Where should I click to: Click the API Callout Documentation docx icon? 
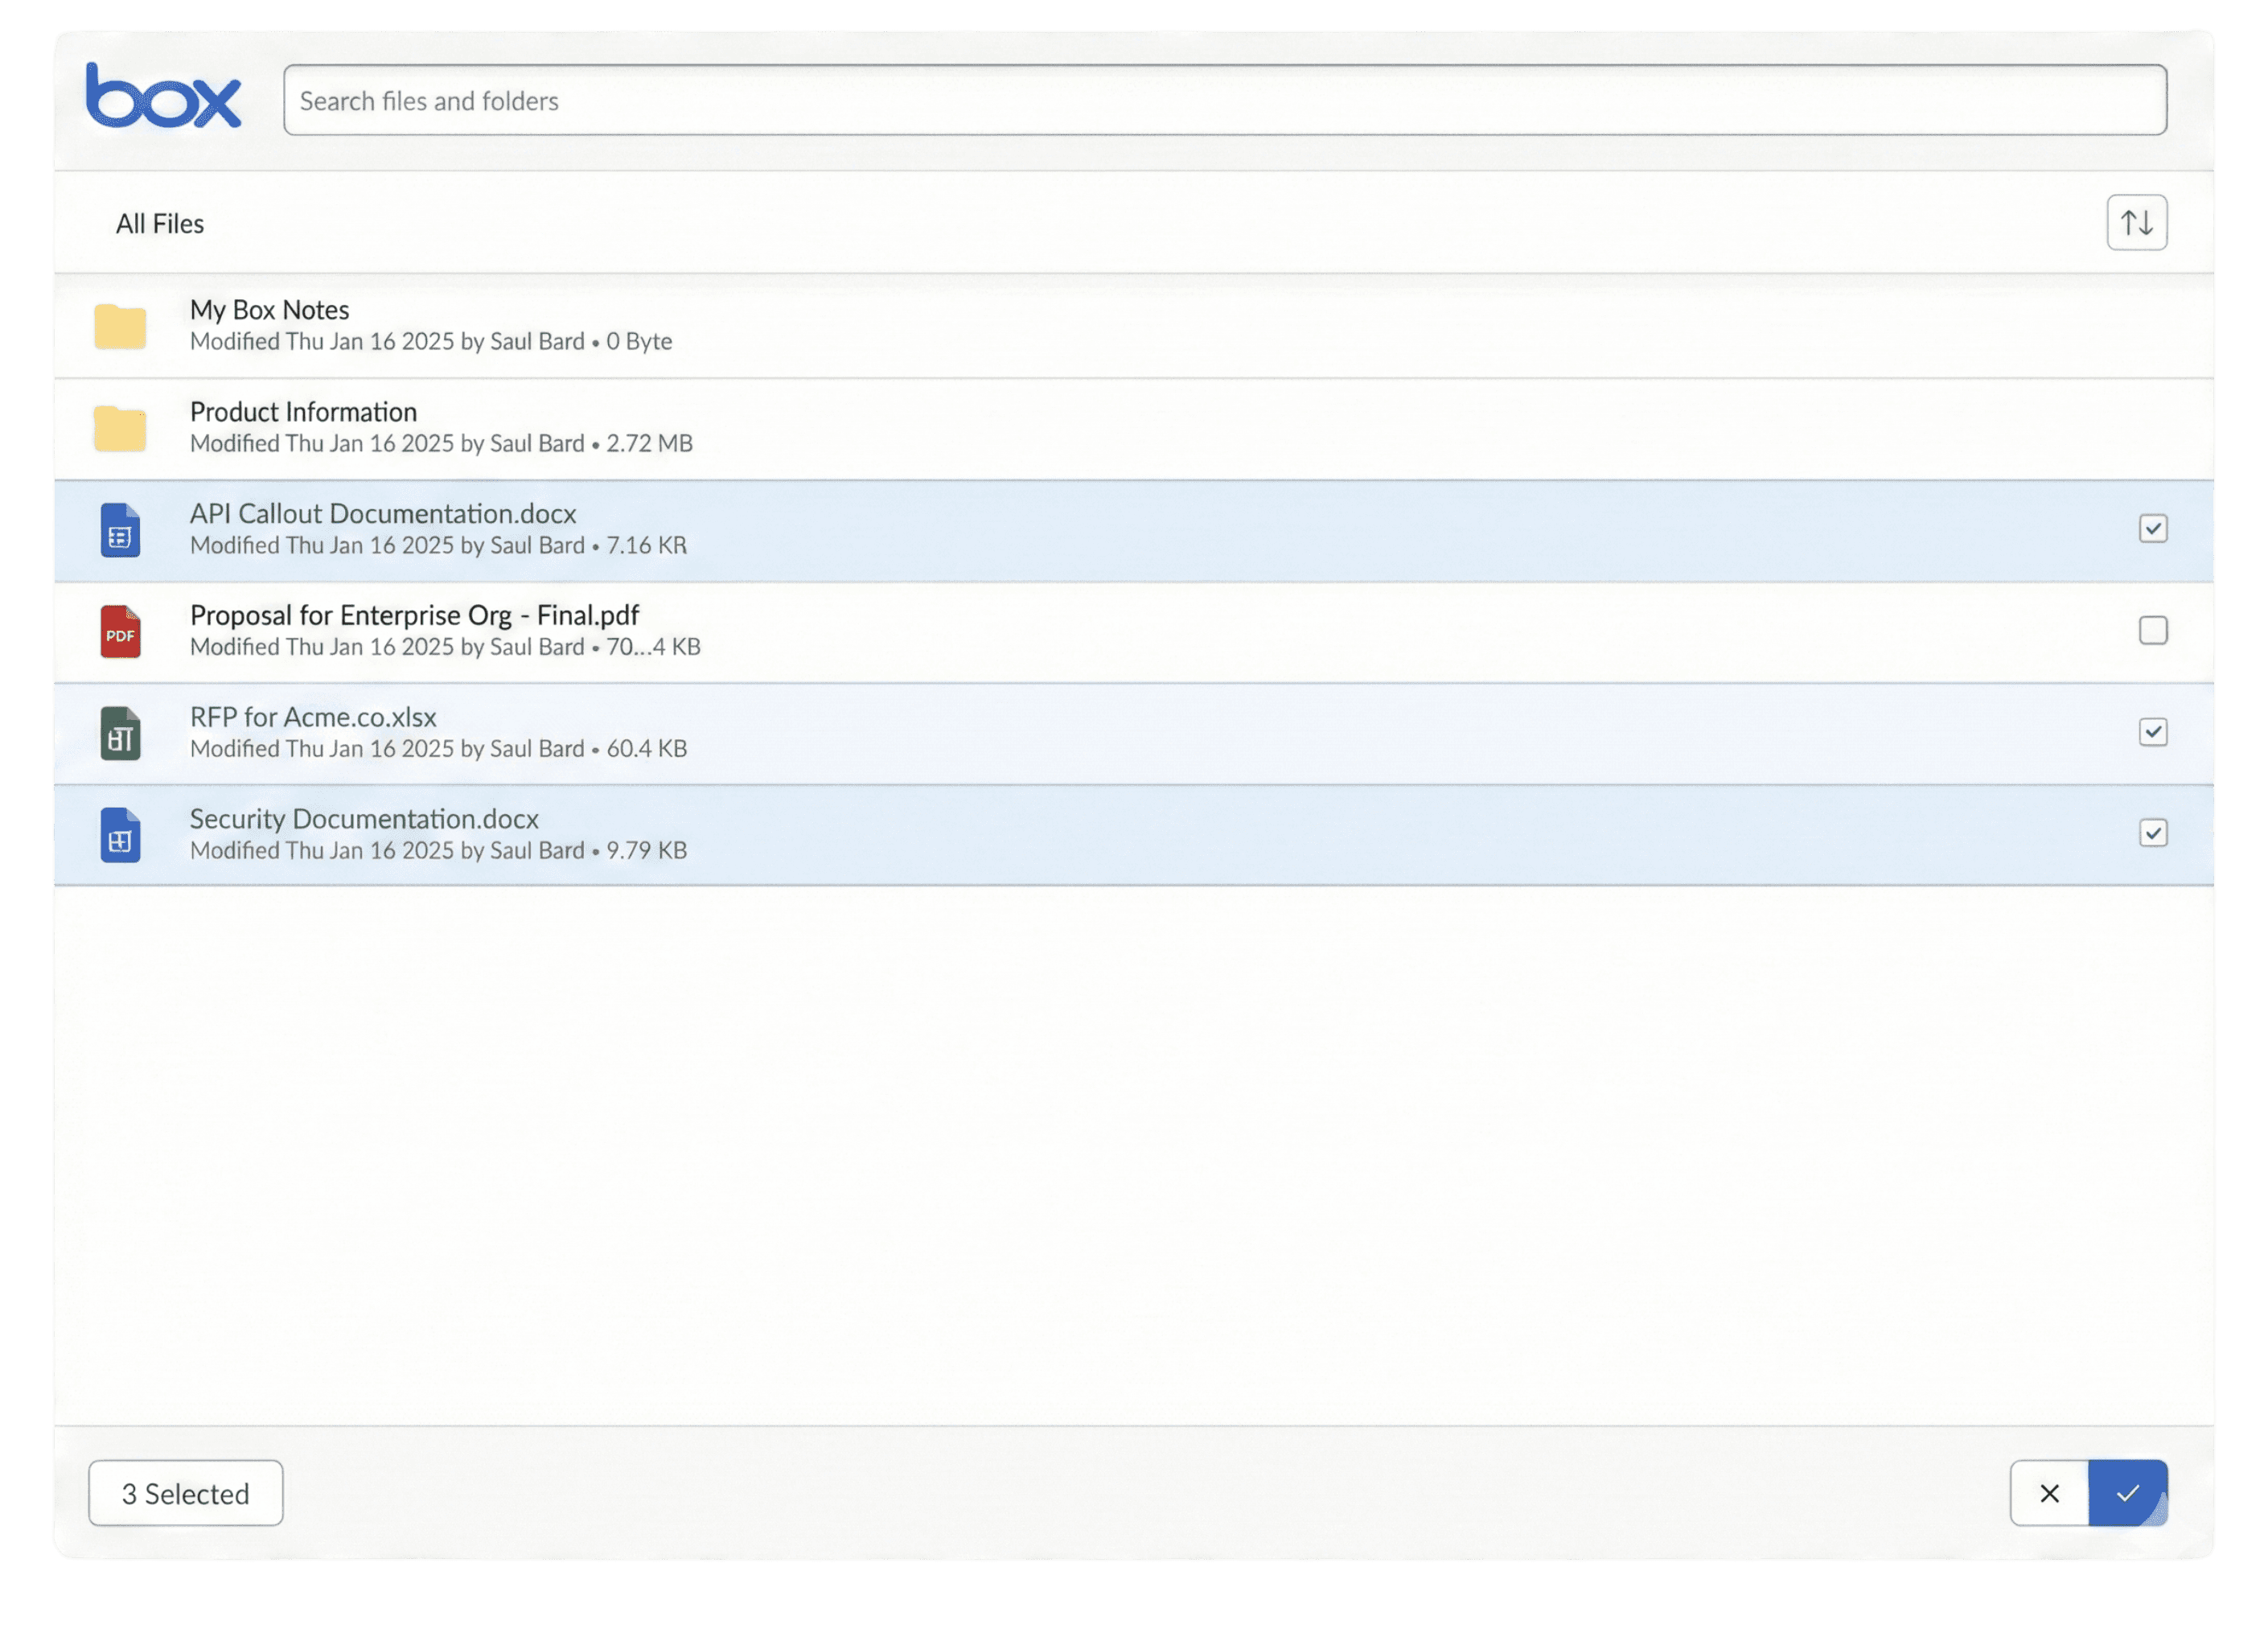120,530
